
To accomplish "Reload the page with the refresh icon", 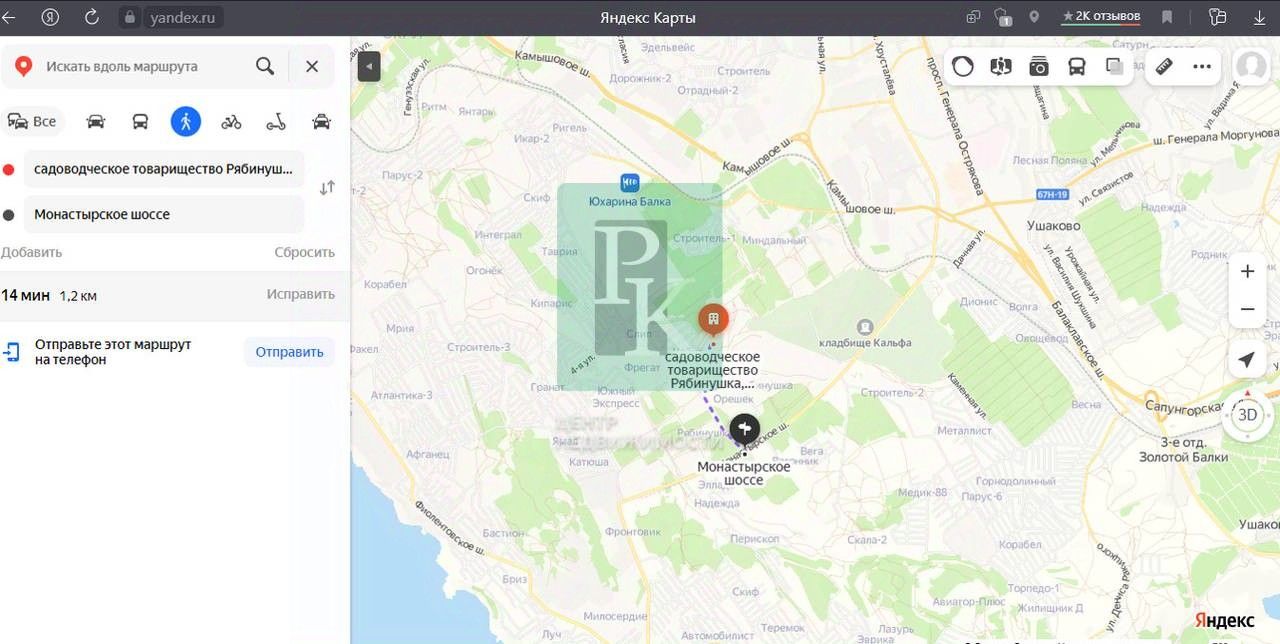I will pos(92,17).
